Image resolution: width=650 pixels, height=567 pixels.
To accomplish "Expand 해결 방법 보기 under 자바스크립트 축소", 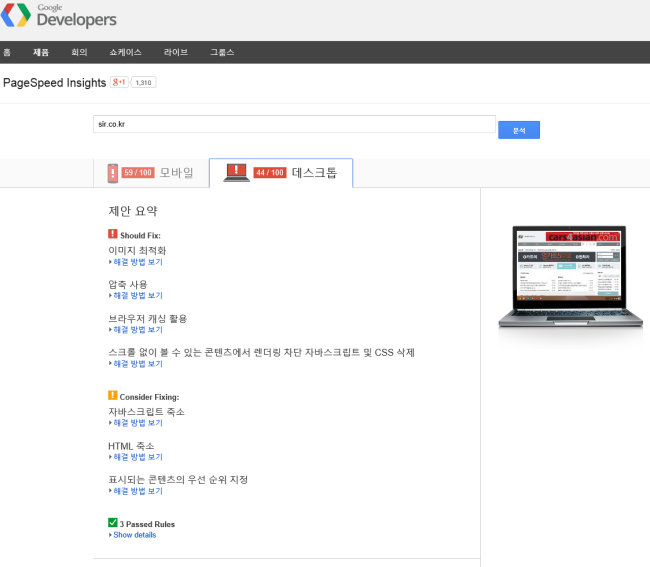I will pos(137,424).
